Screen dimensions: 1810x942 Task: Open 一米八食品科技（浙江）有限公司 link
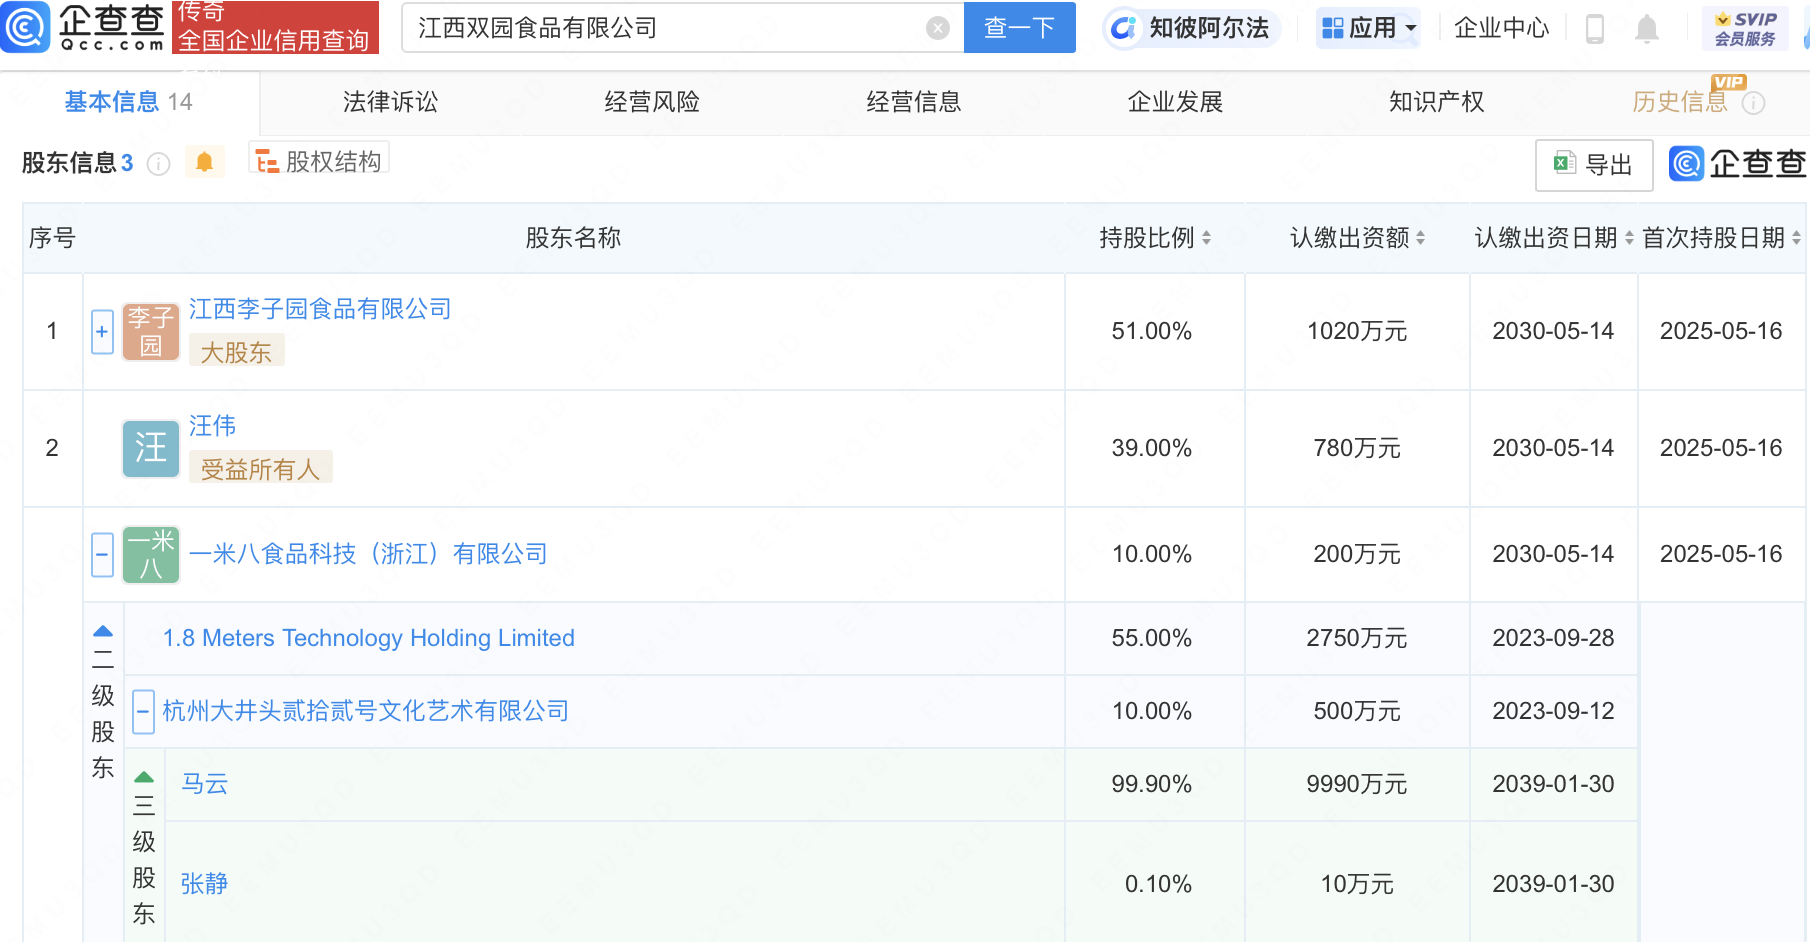click(368, 554)
